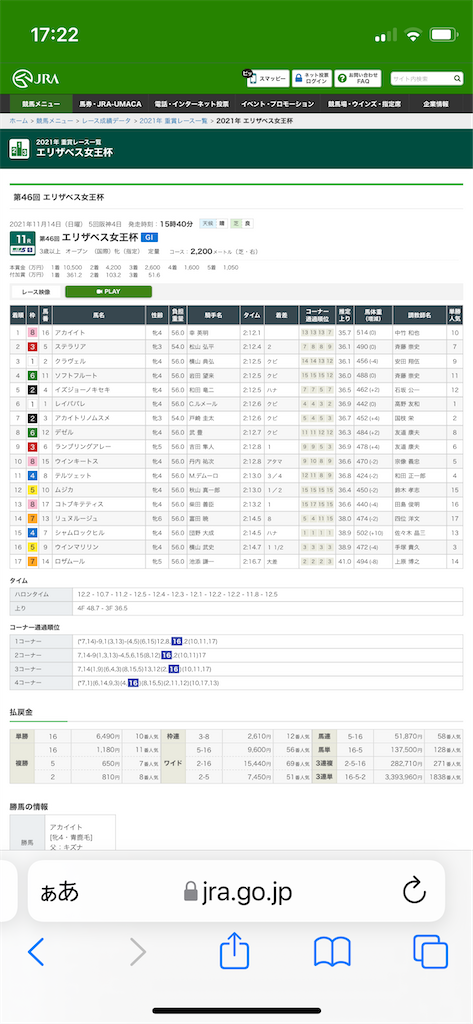Go to レース成績データ in the breadcrumb
The image size is (473, 1024).
pyautogui.click(x=106, y=121)
